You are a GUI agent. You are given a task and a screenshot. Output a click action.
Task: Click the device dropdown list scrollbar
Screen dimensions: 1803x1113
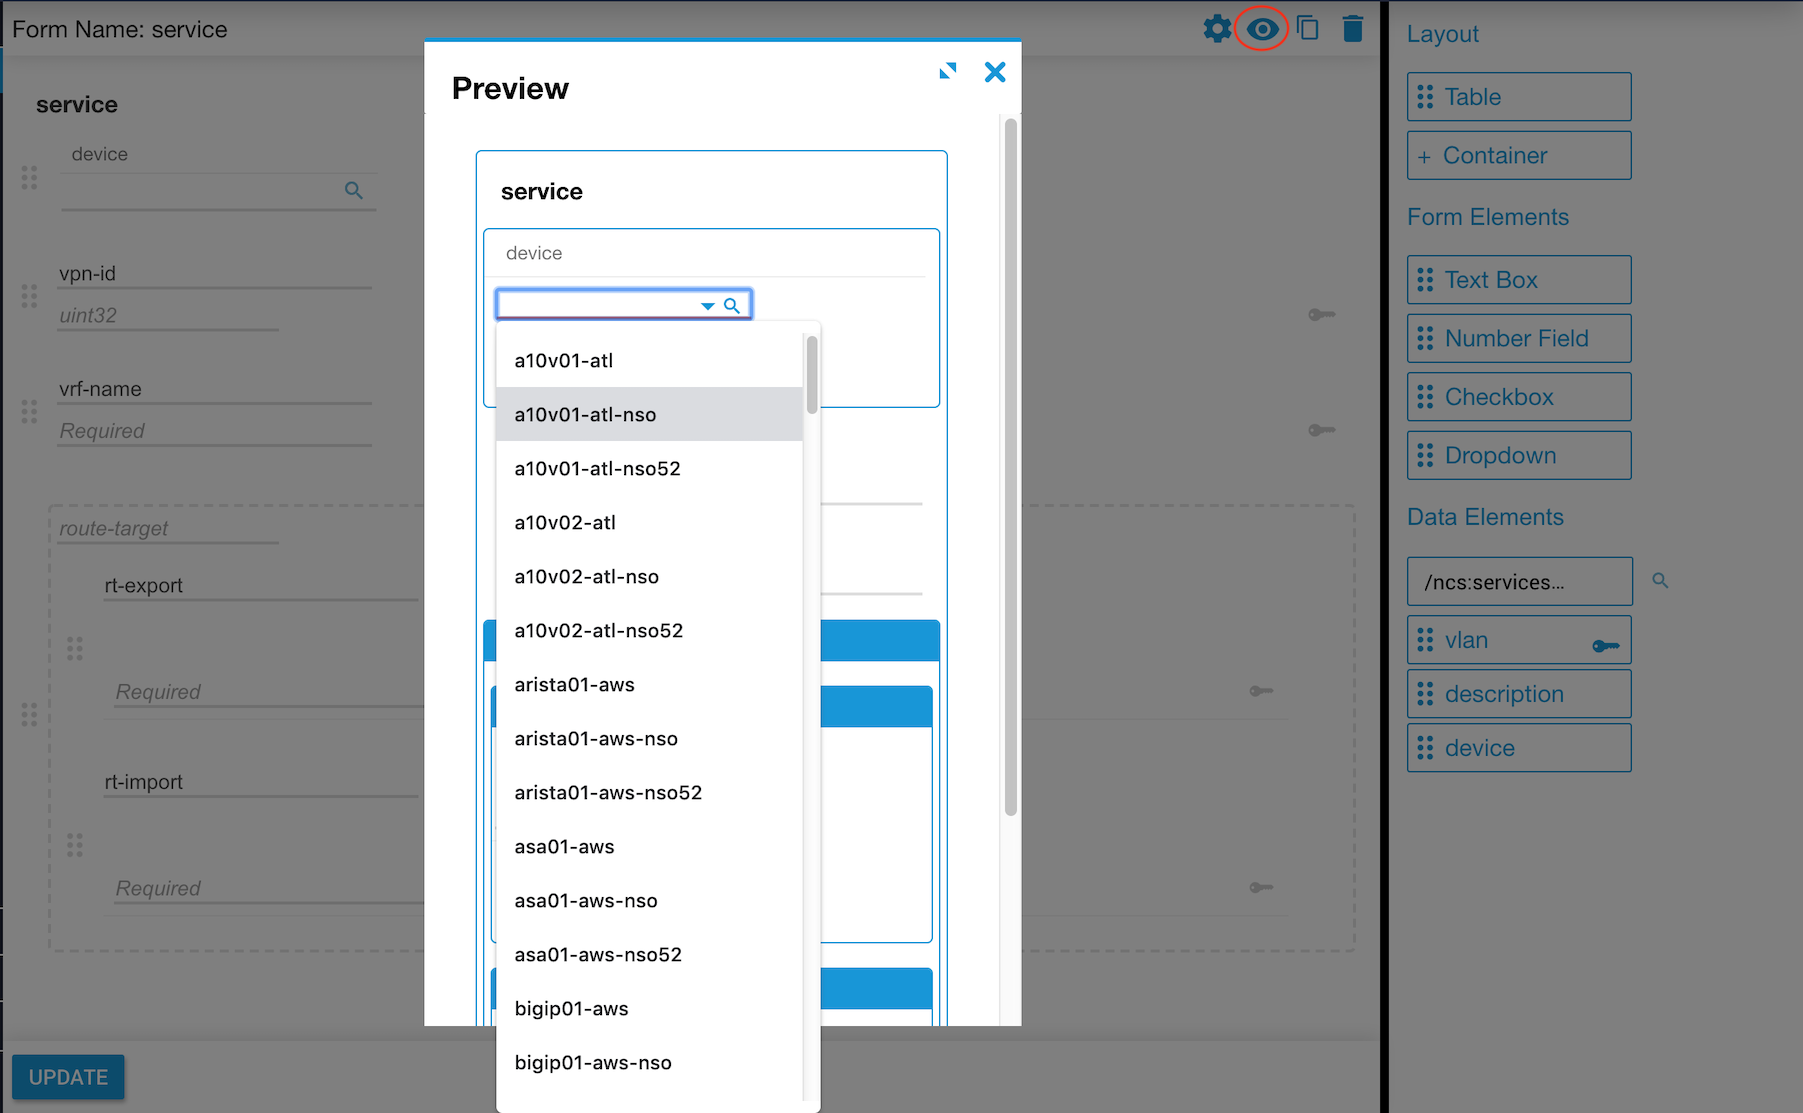tap(812, 374)
